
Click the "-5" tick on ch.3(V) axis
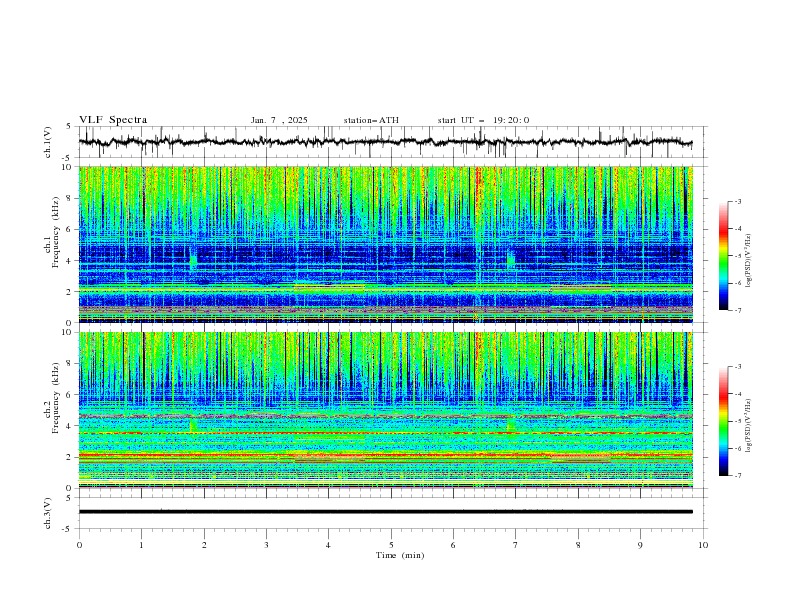68,529
